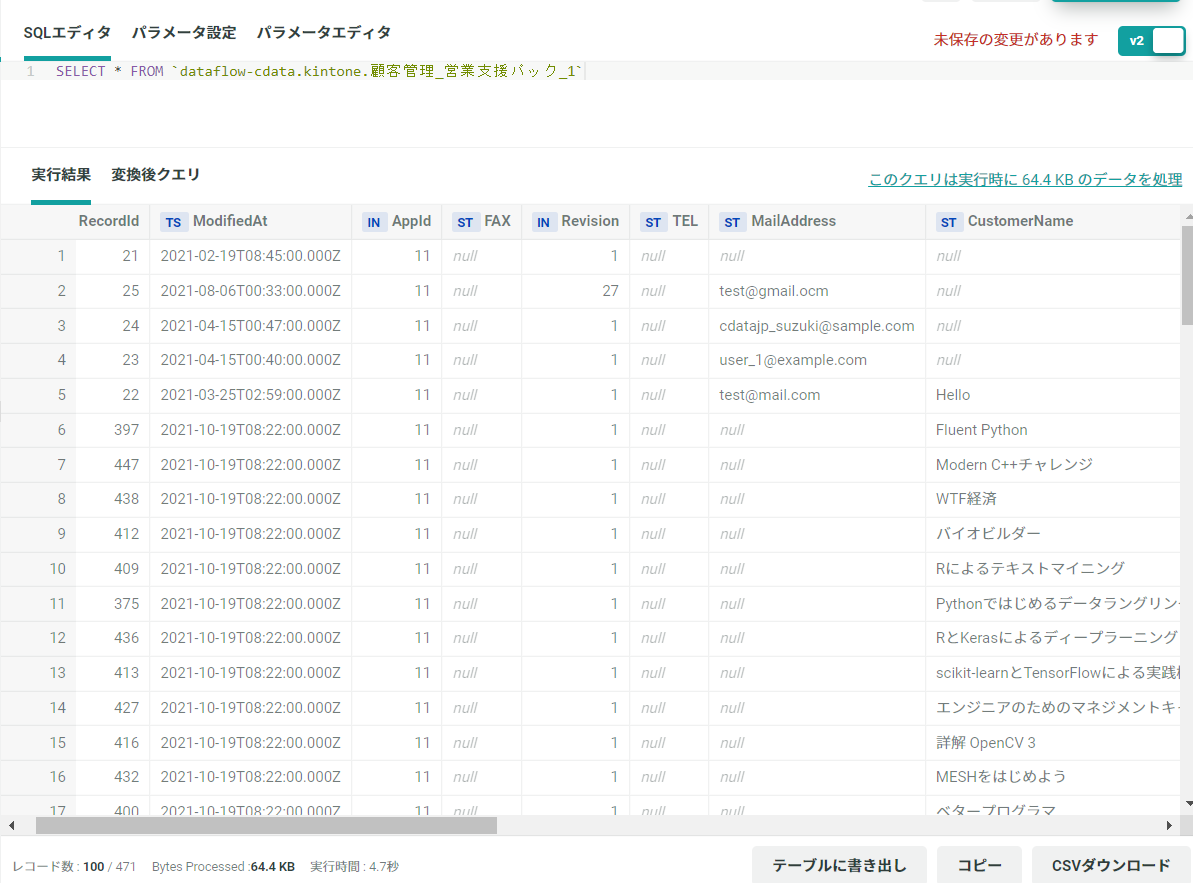The image size is (1193, 883).
Task: Click the IN type badge beside Revision
Action: 543,222
